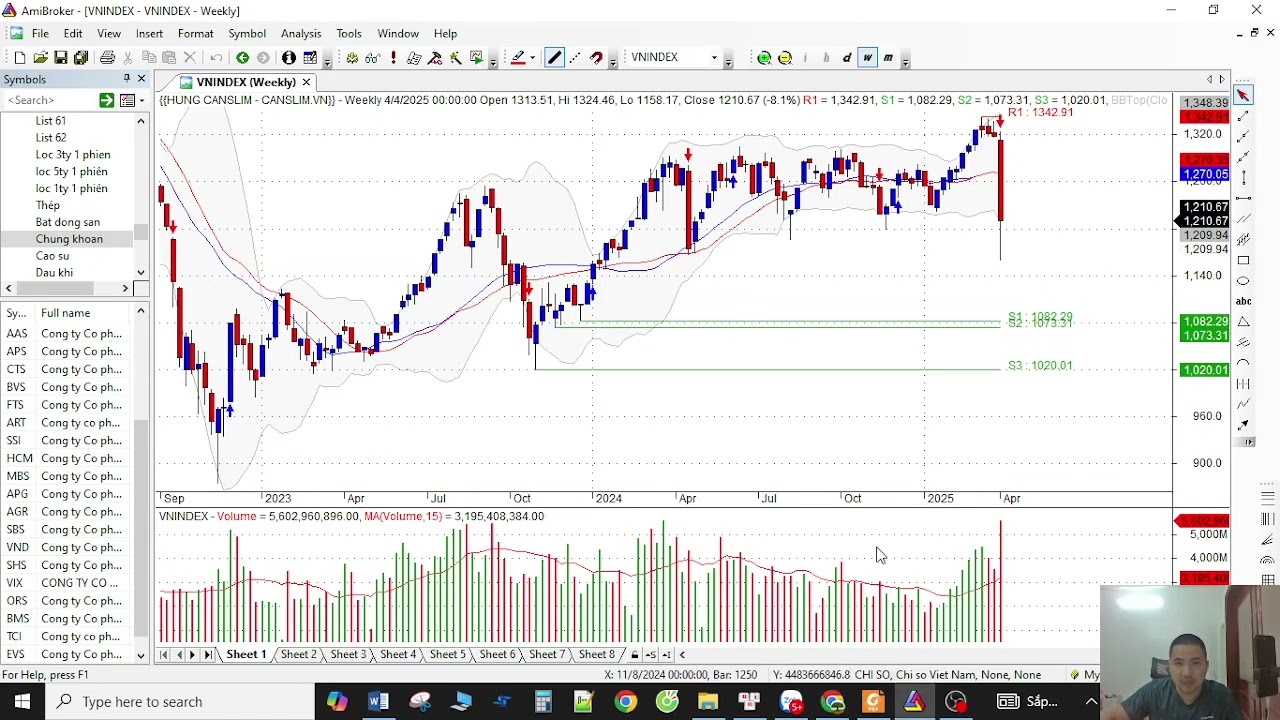The height and width of the screenshot is (720, 1280).
Task: Choose the abc text tool
Action: click(1243, 301)
